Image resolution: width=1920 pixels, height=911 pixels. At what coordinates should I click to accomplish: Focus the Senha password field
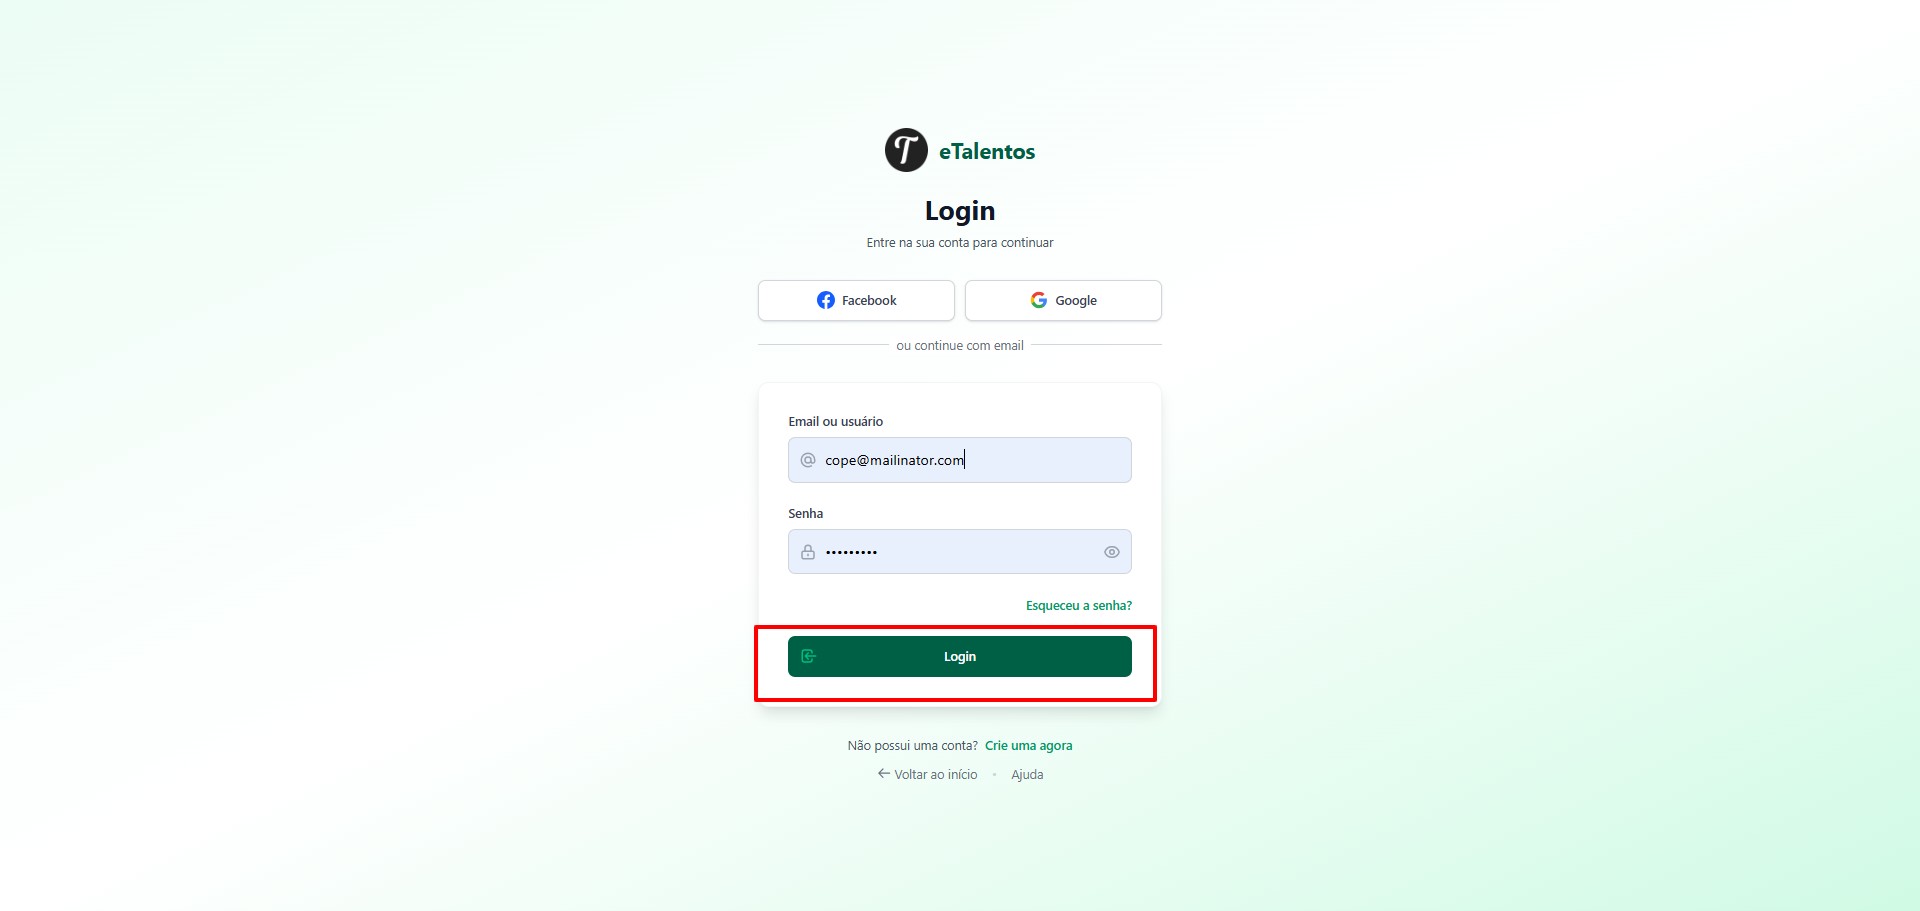pos(960,552)
